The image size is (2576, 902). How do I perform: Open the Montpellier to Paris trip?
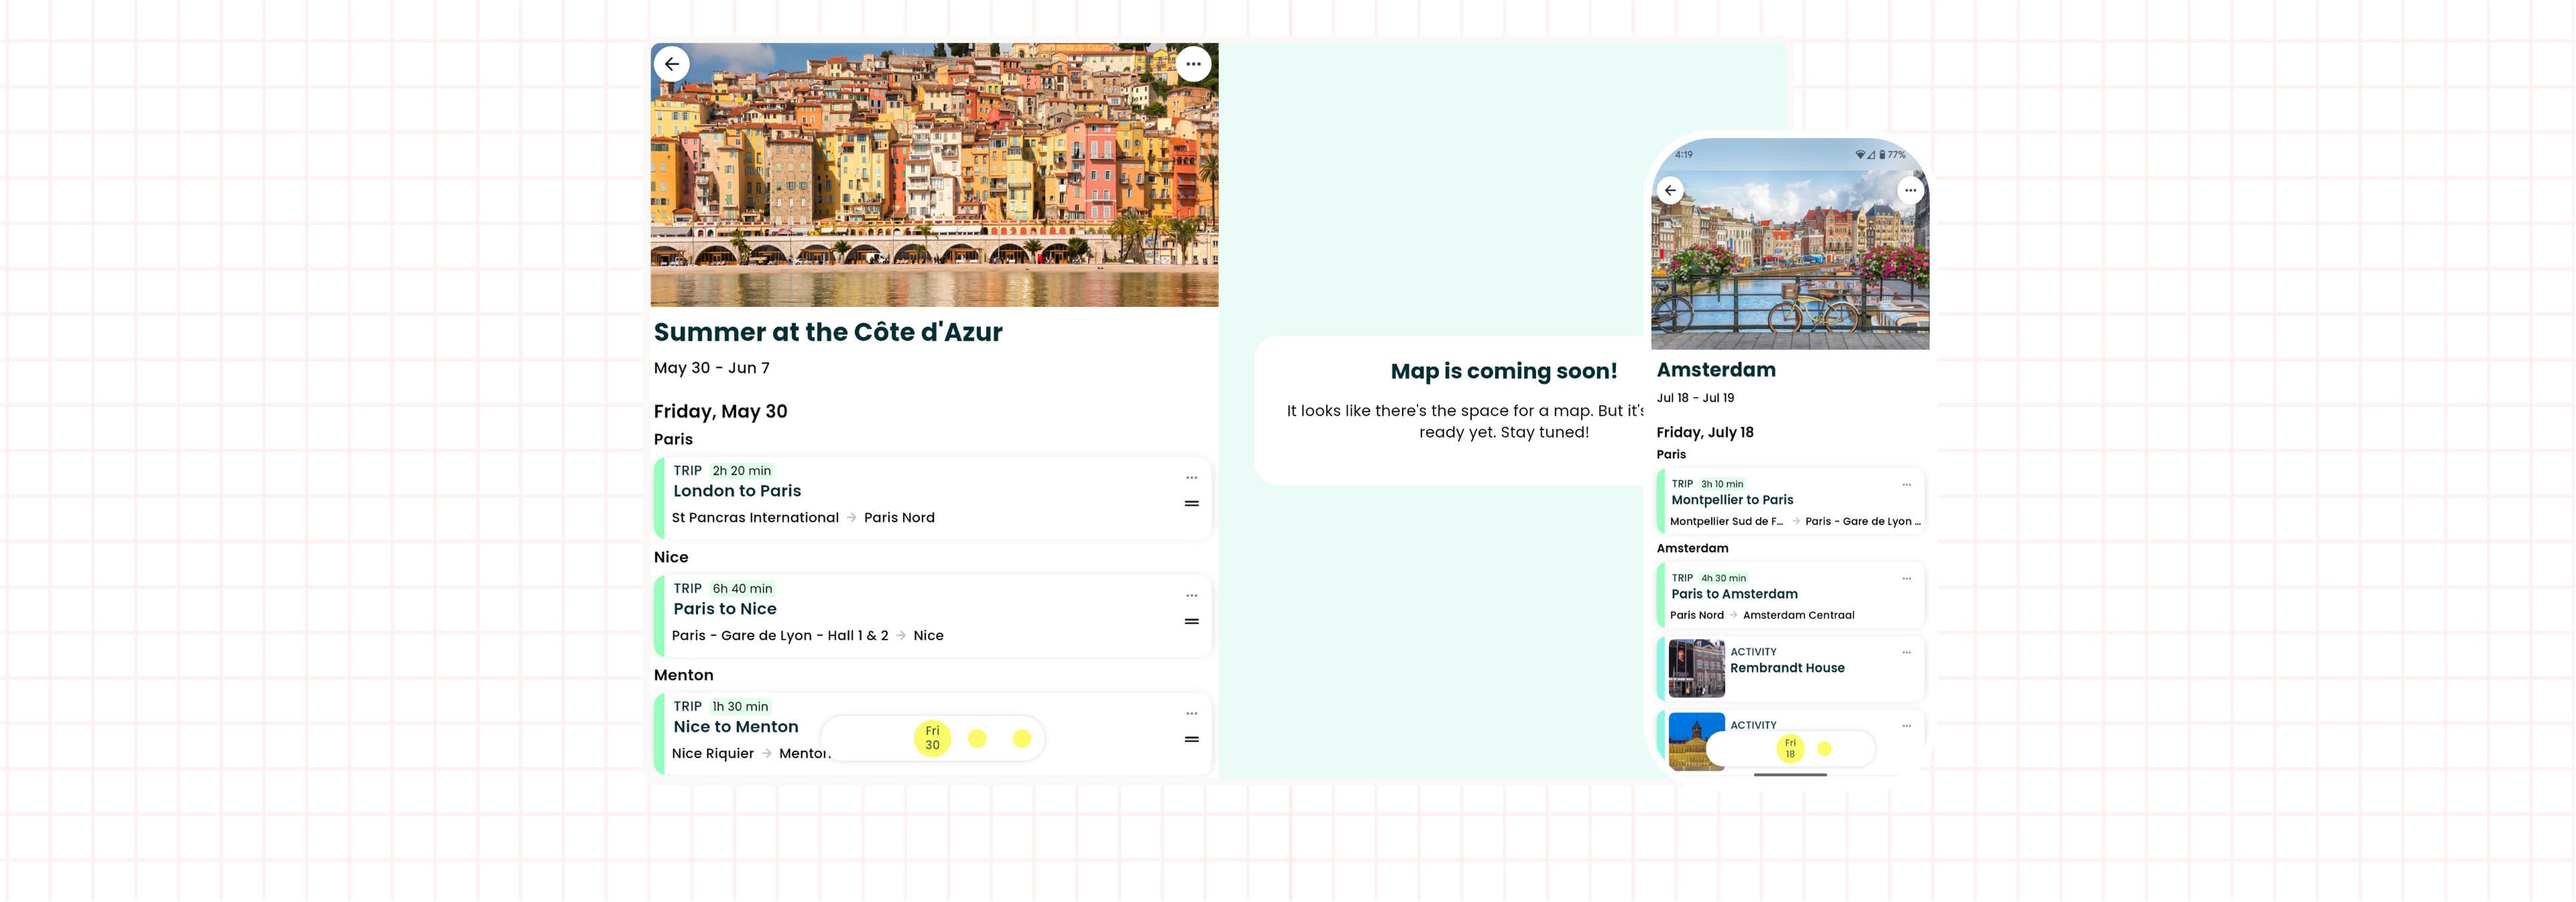point(1790,501)
